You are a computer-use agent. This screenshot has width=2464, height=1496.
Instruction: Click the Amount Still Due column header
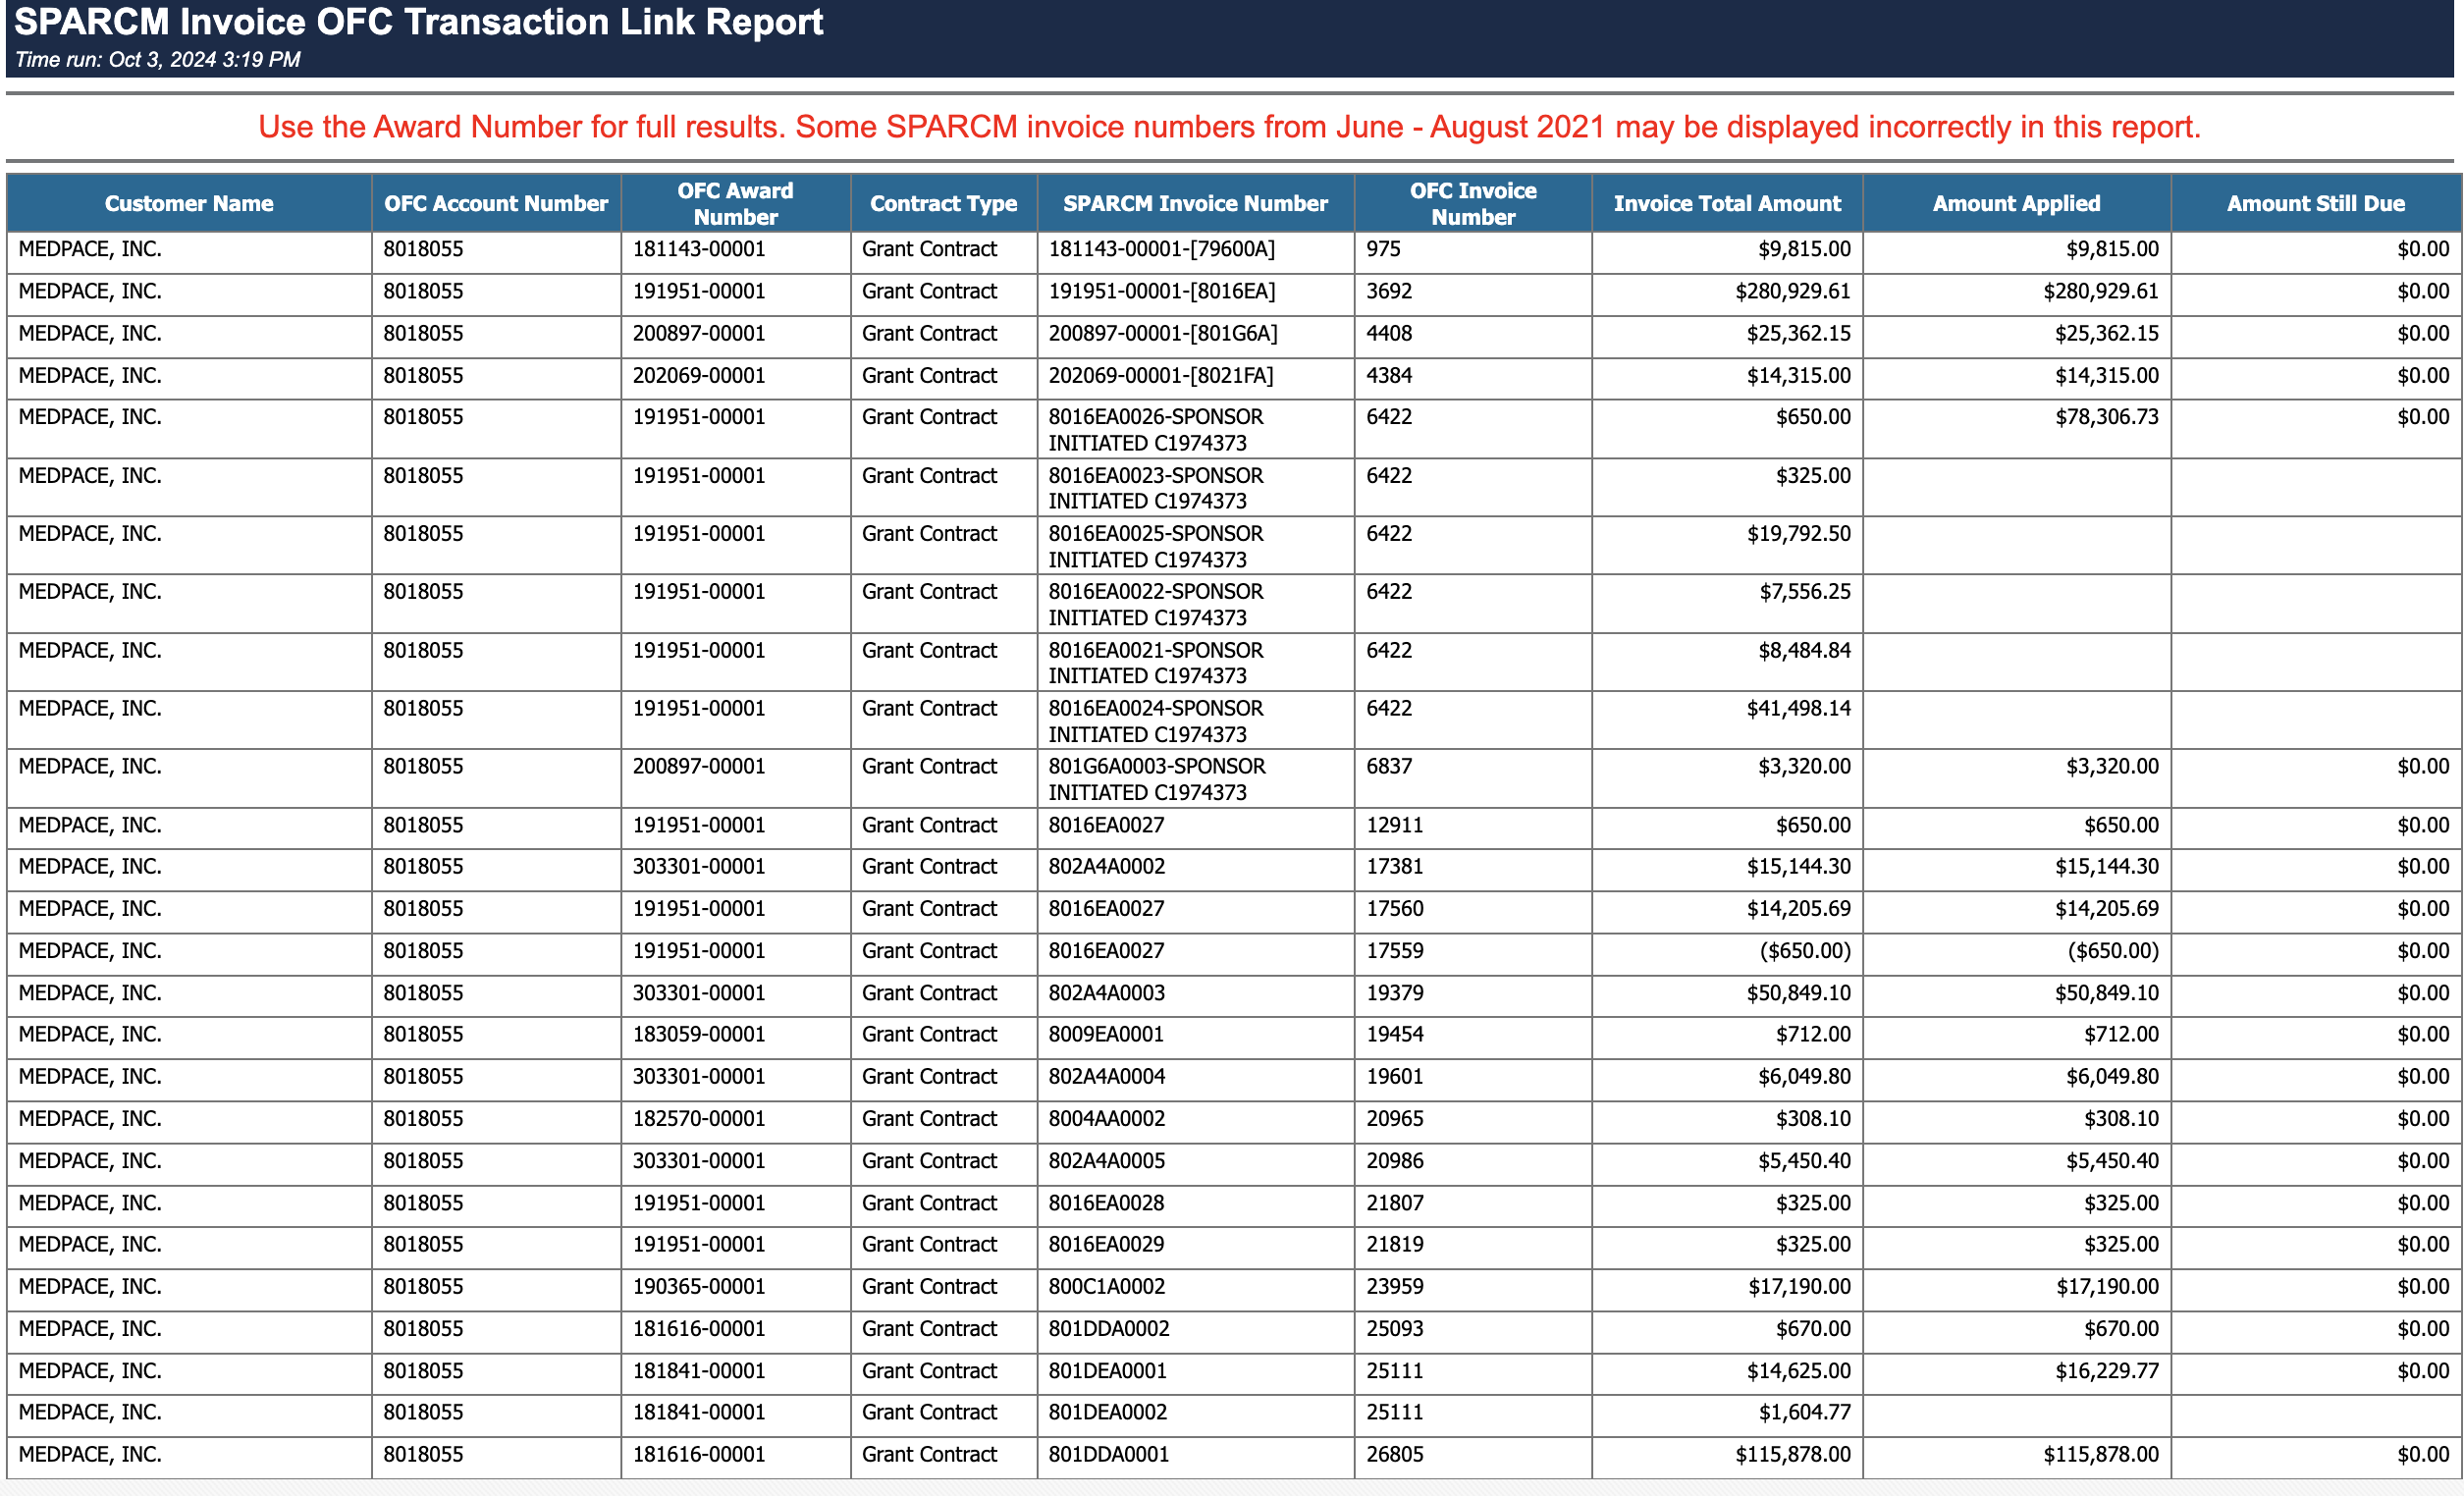point(2314,203)
